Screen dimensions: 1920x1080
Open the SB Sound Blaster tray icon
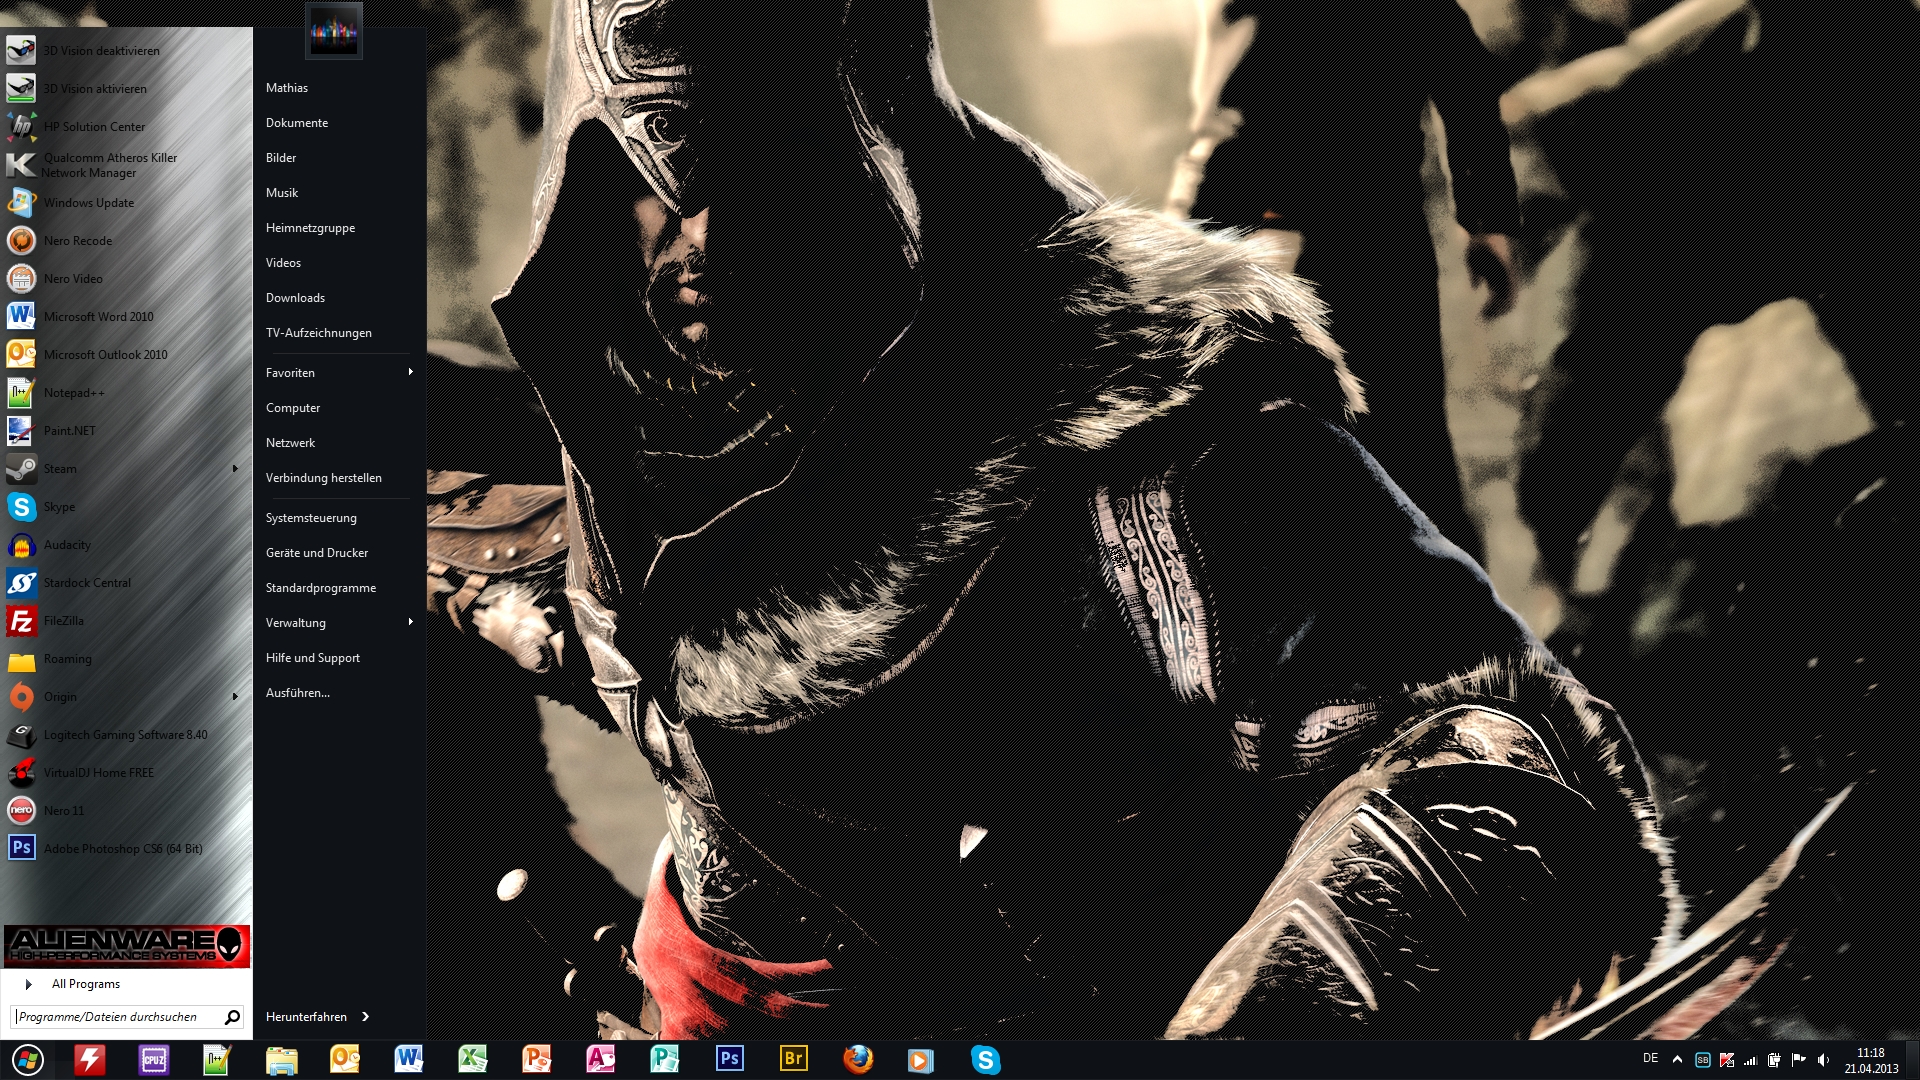[1703, 1060]
